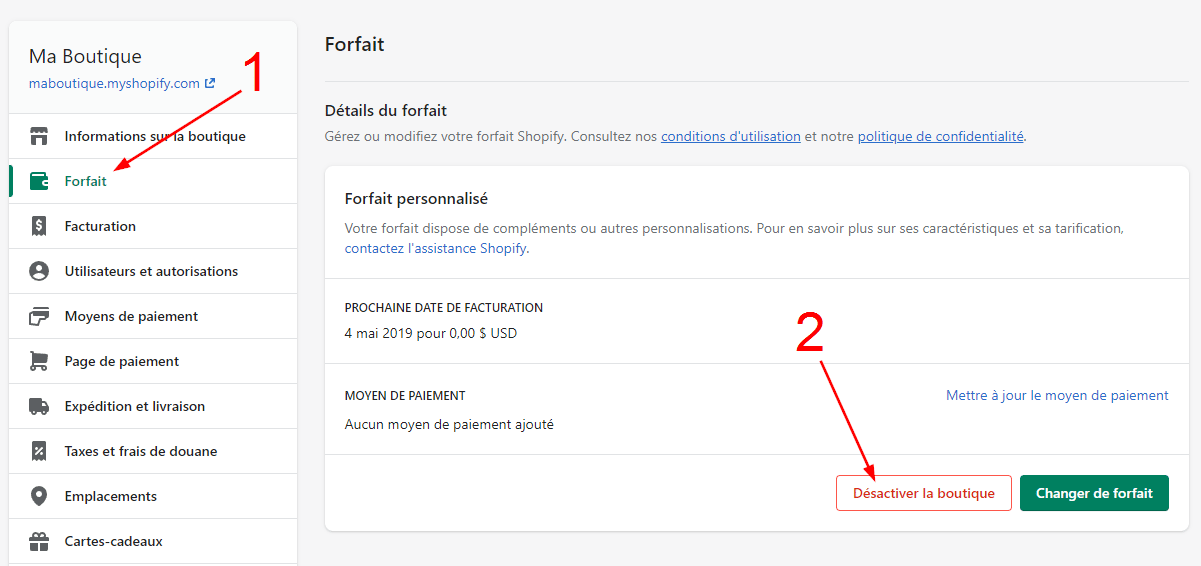Click the wallet icon next to Forfait
Viewport: 1201px width, 566px height.
click(39, 181)
